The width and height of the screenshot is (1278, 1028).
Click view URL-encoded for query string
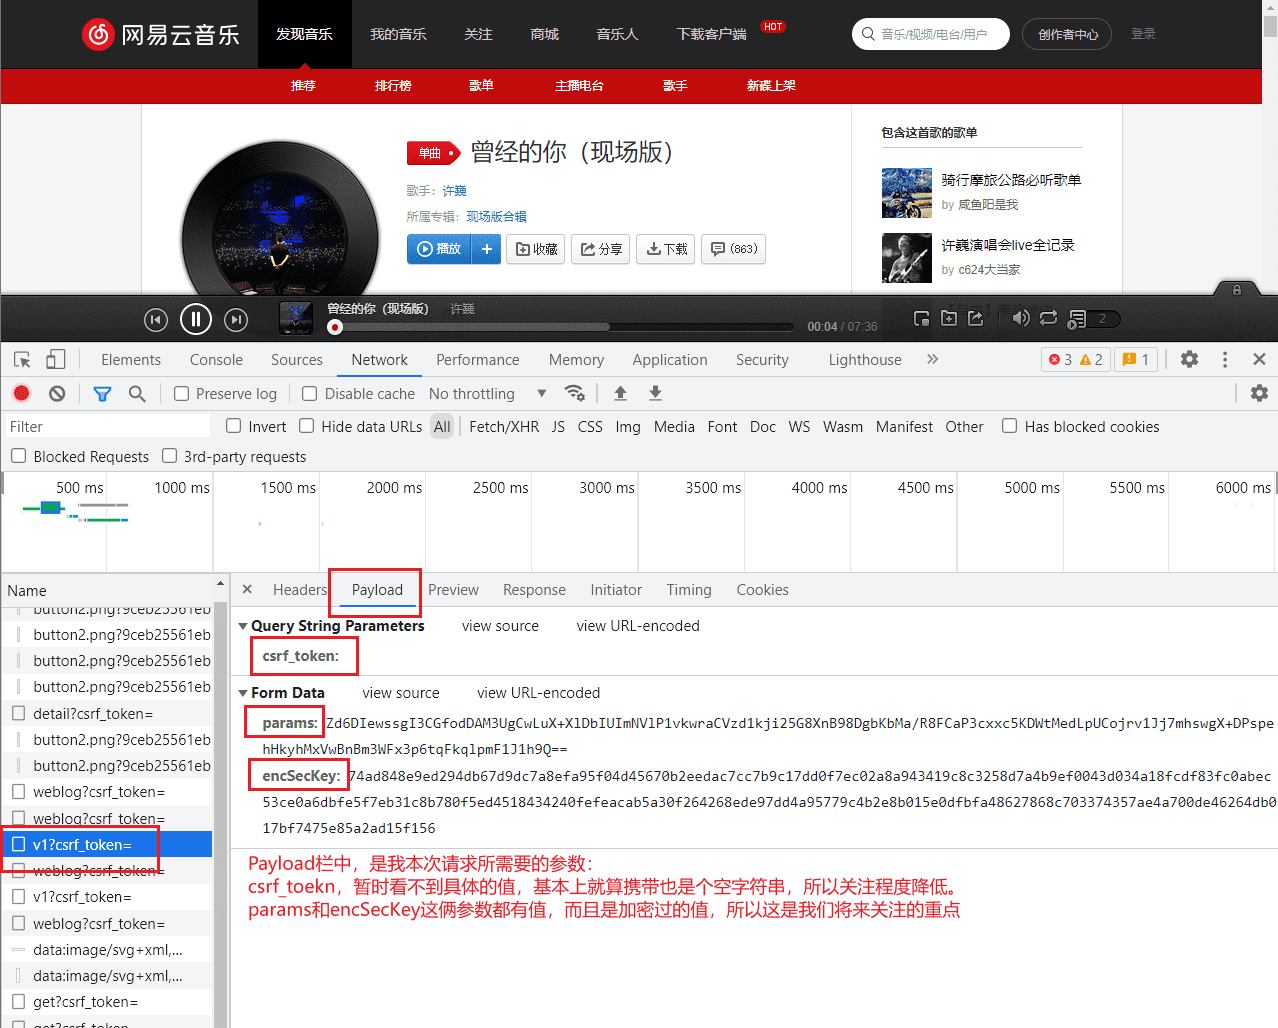[x=638, y=626]
